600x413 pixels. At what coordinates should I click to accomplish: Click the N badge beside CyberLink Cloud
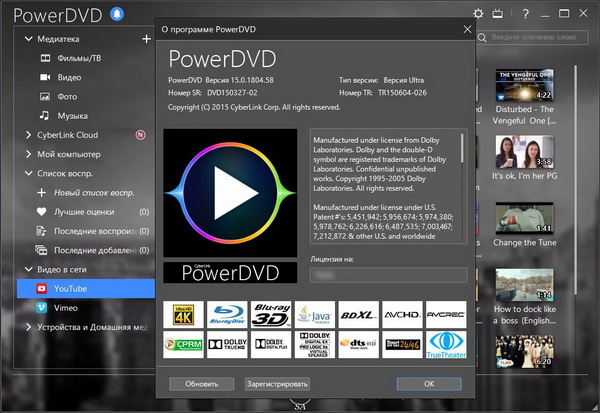click(x=140, y=135)
